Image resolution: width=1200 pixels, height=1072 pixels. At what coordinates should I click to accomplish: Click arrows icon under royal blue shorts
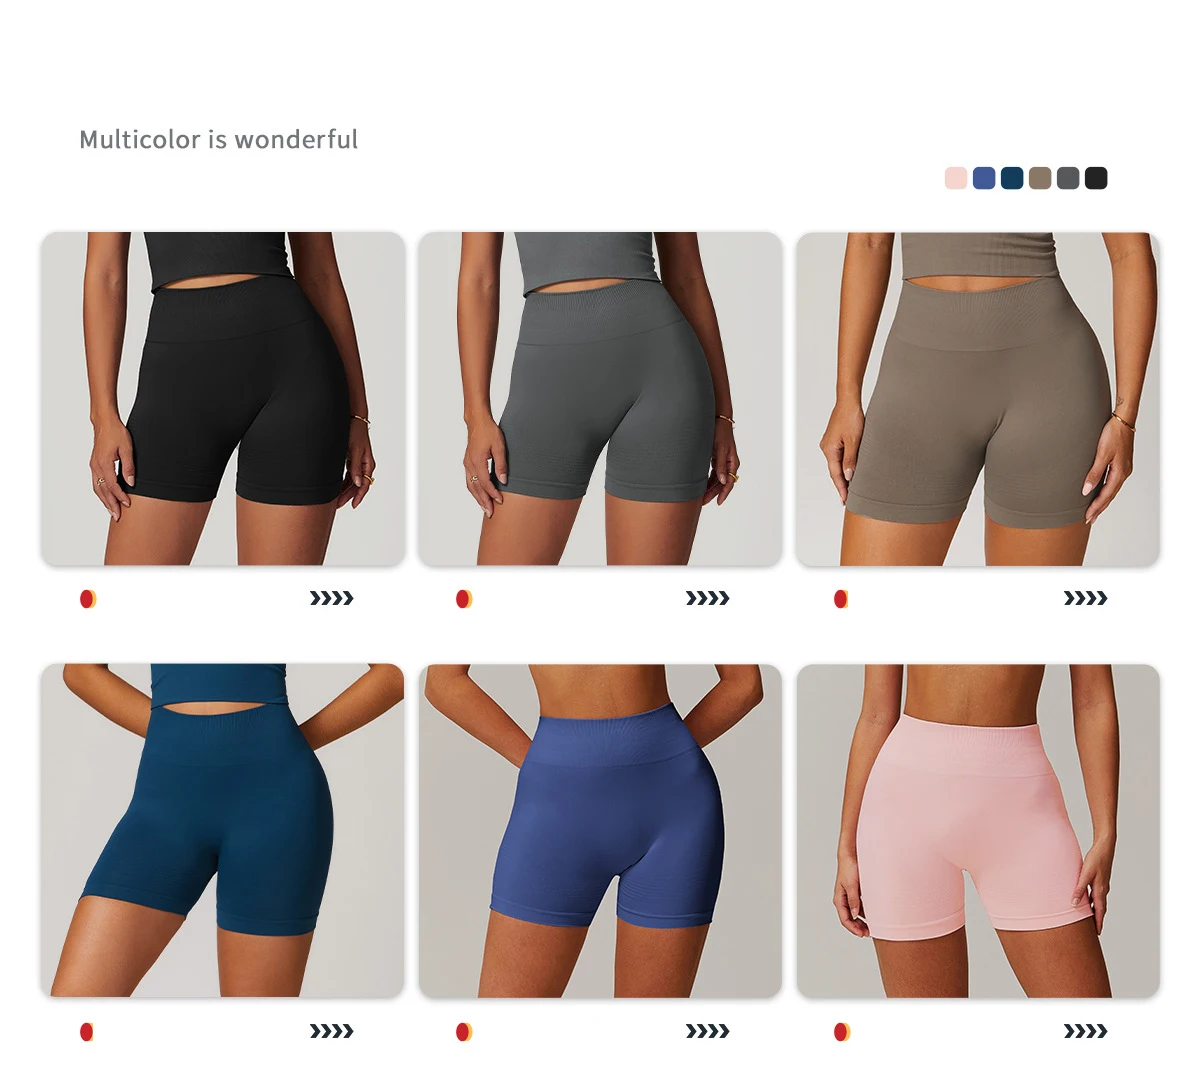707,1031
